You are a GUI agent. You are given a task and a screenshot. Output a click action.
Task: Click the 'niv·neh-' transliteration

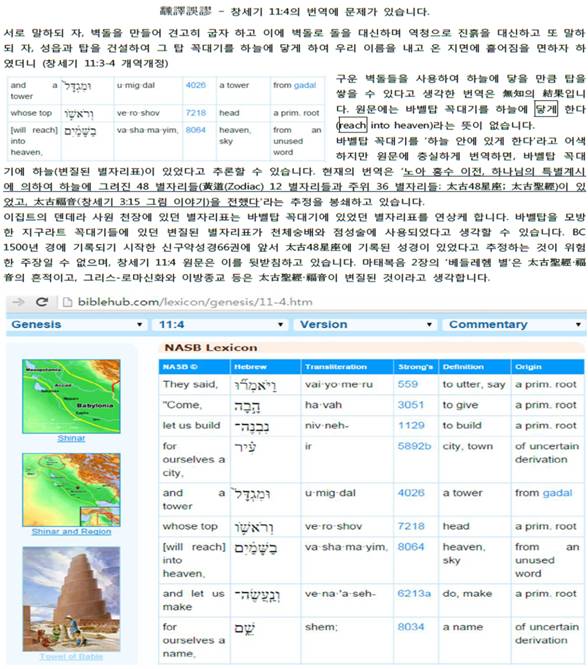(x=326, y=425)
